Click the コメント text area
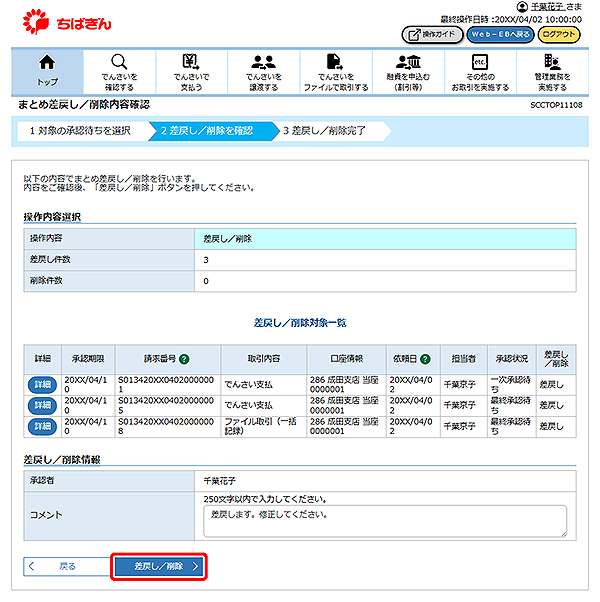 click(x=385, y=520)
